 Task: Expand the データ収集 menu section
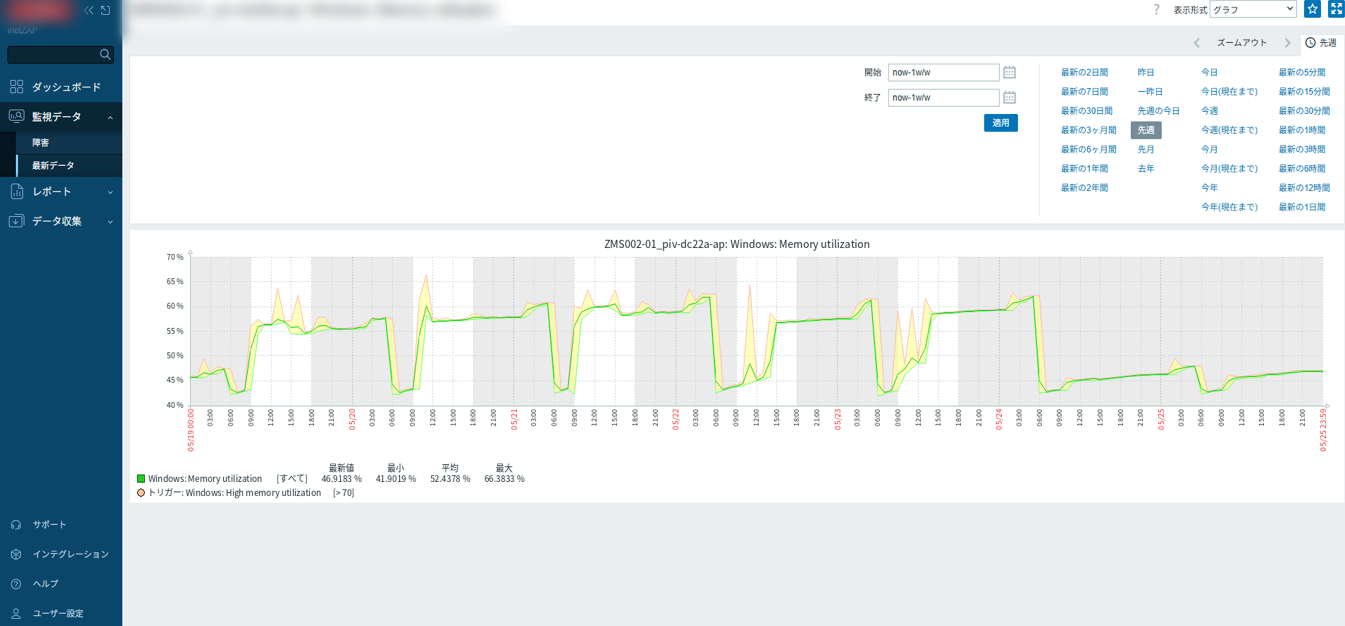61,221
